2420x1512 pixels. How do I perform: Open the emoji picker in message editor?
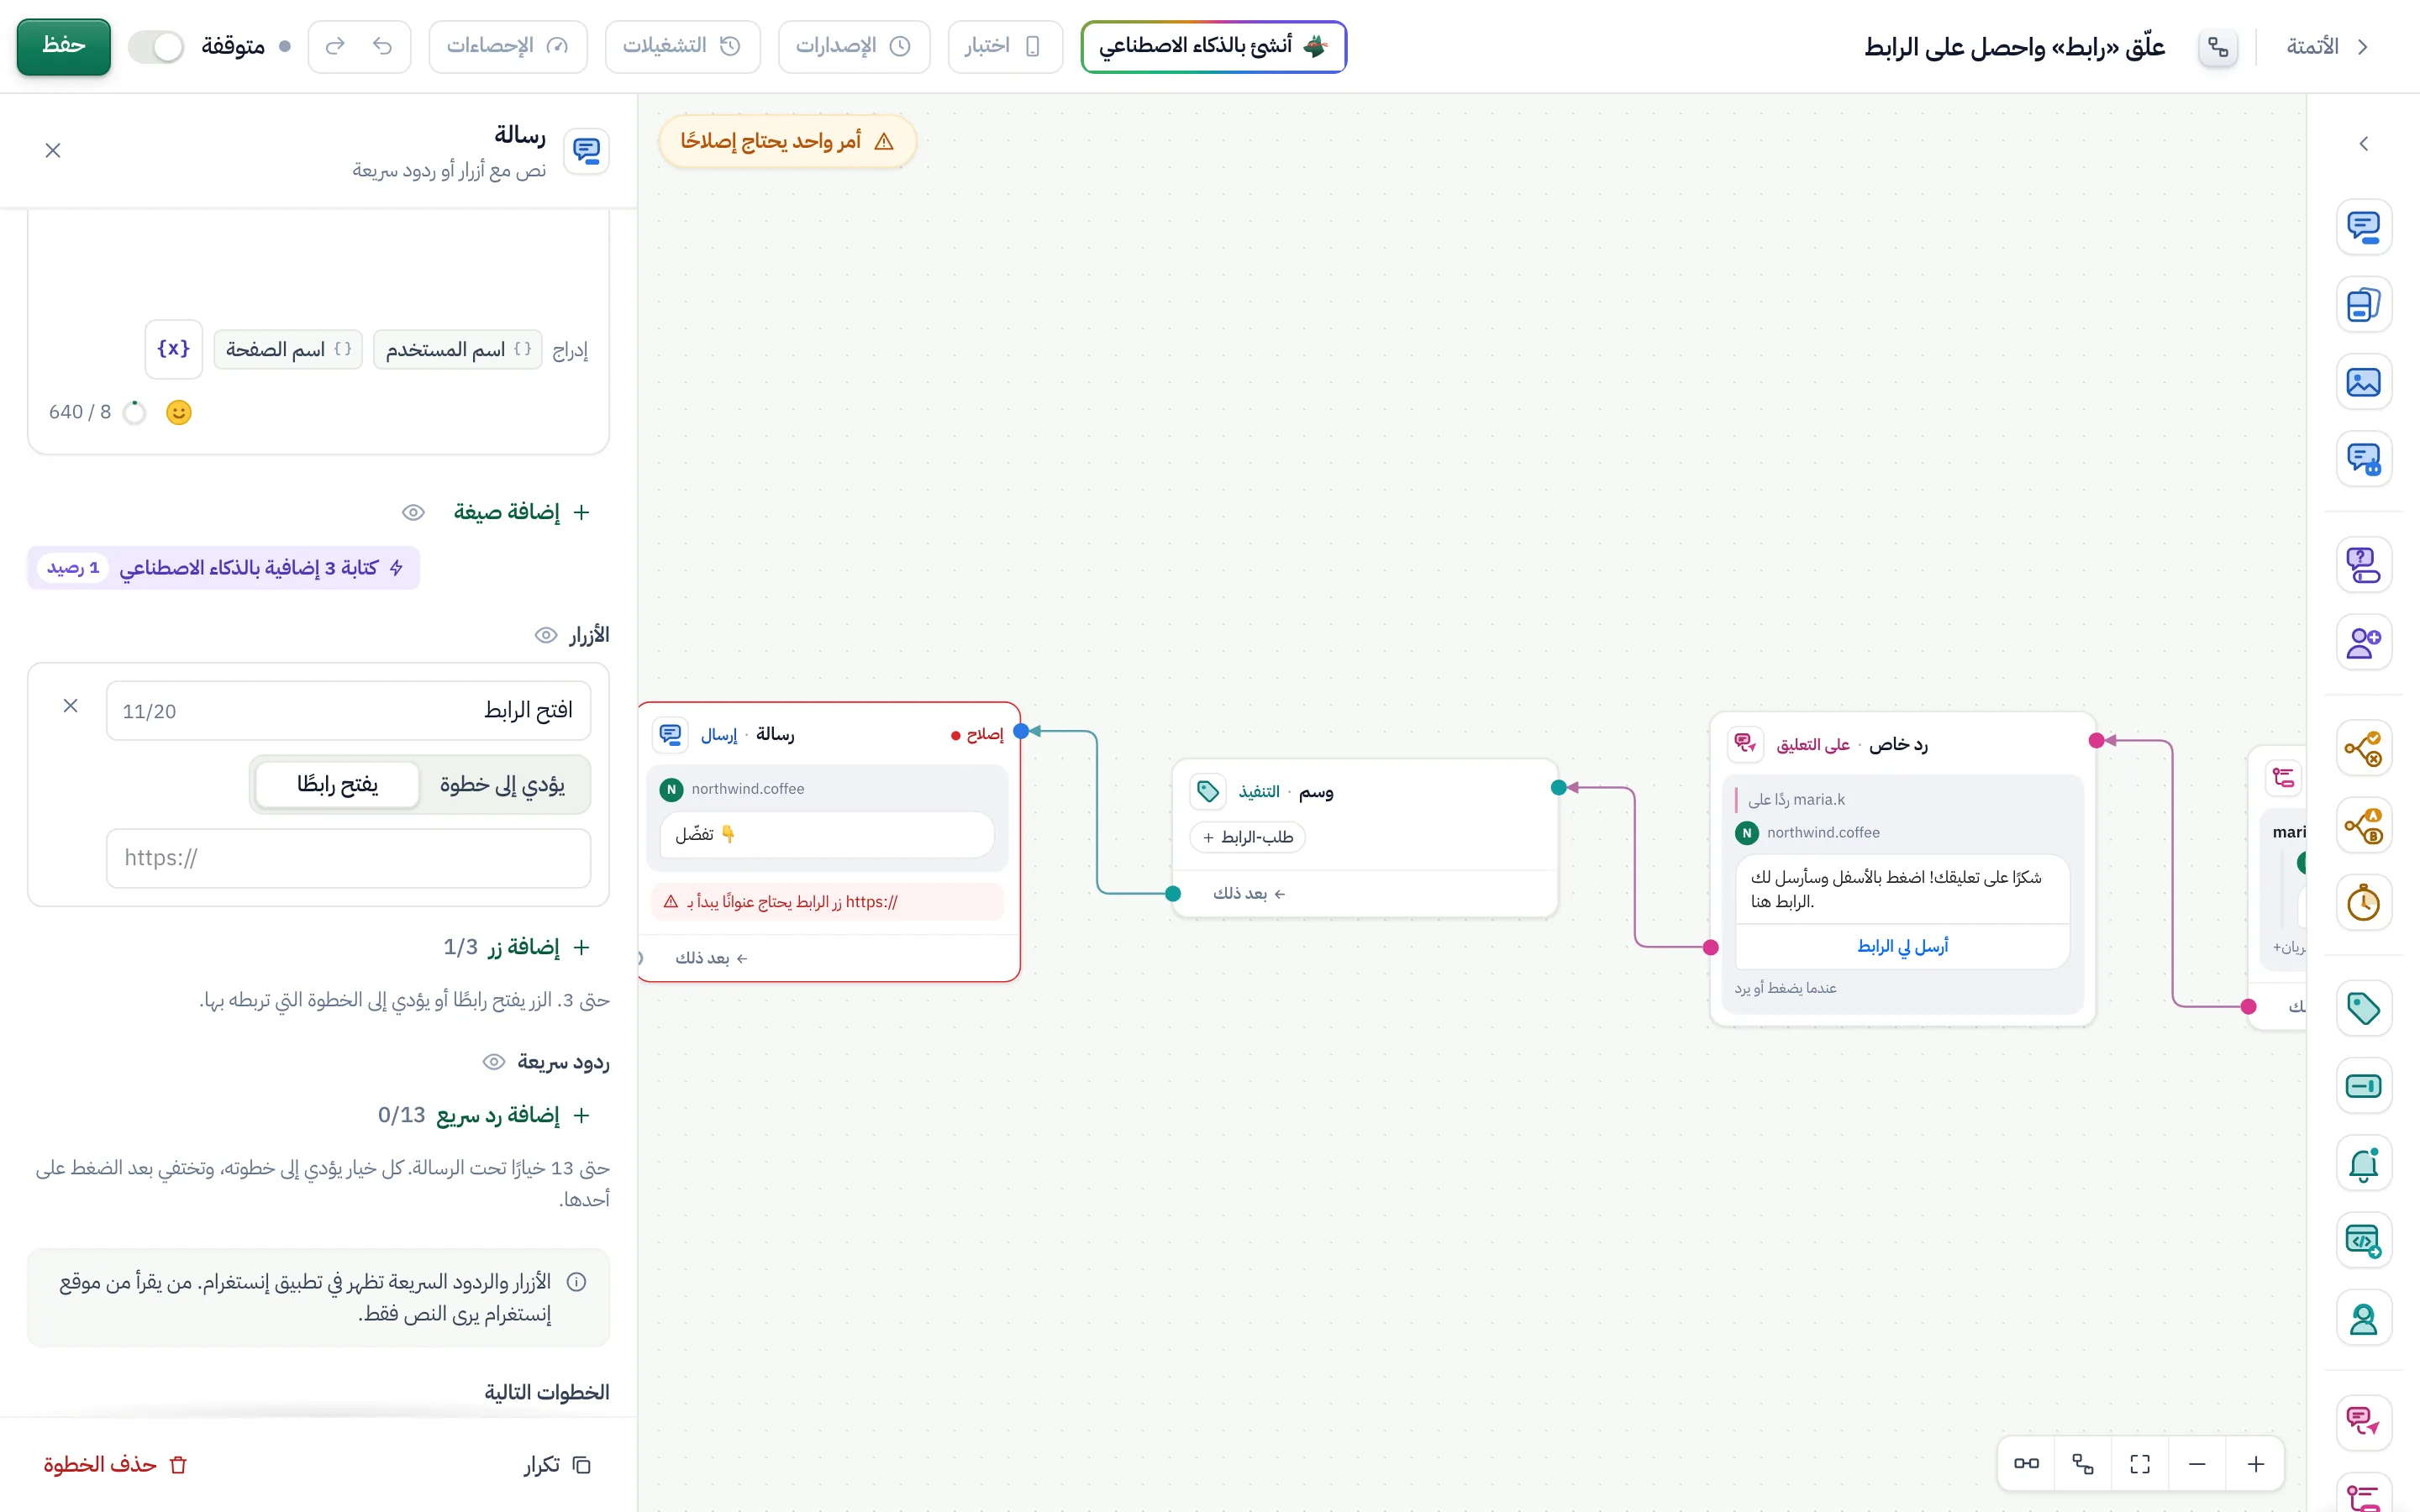click(x=178, y=412)
